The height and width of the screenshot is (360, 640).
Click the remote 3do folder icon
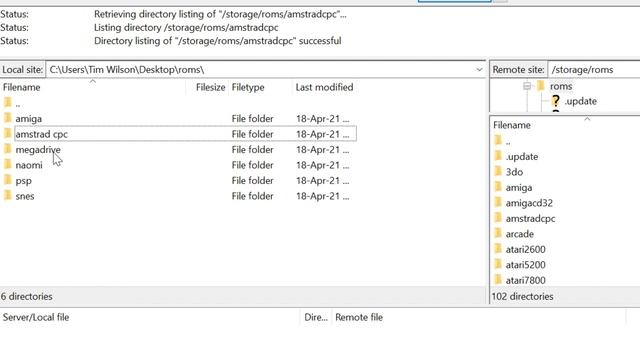point(498,171)
